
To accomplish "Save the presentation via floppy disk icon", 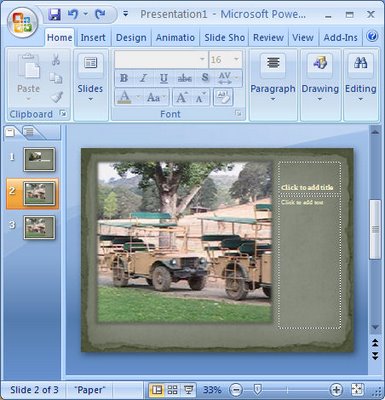I will 54,14.
